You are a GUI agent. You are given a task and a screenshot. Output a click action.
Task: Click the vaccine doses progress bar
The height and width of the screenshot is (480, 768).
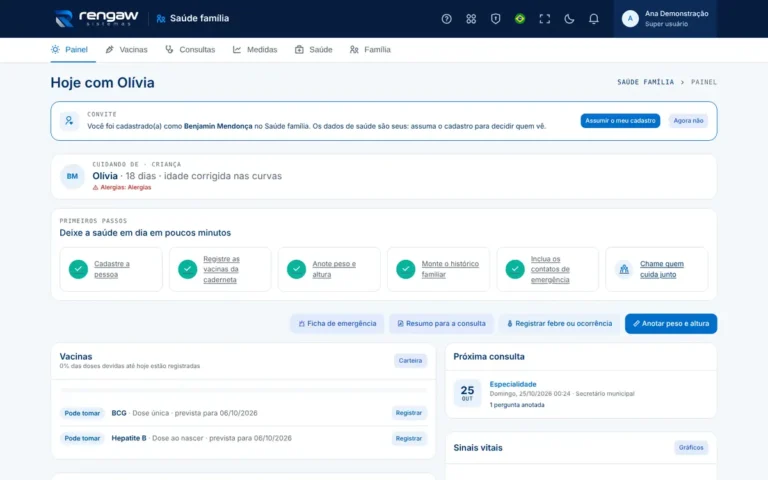(243, 390)
